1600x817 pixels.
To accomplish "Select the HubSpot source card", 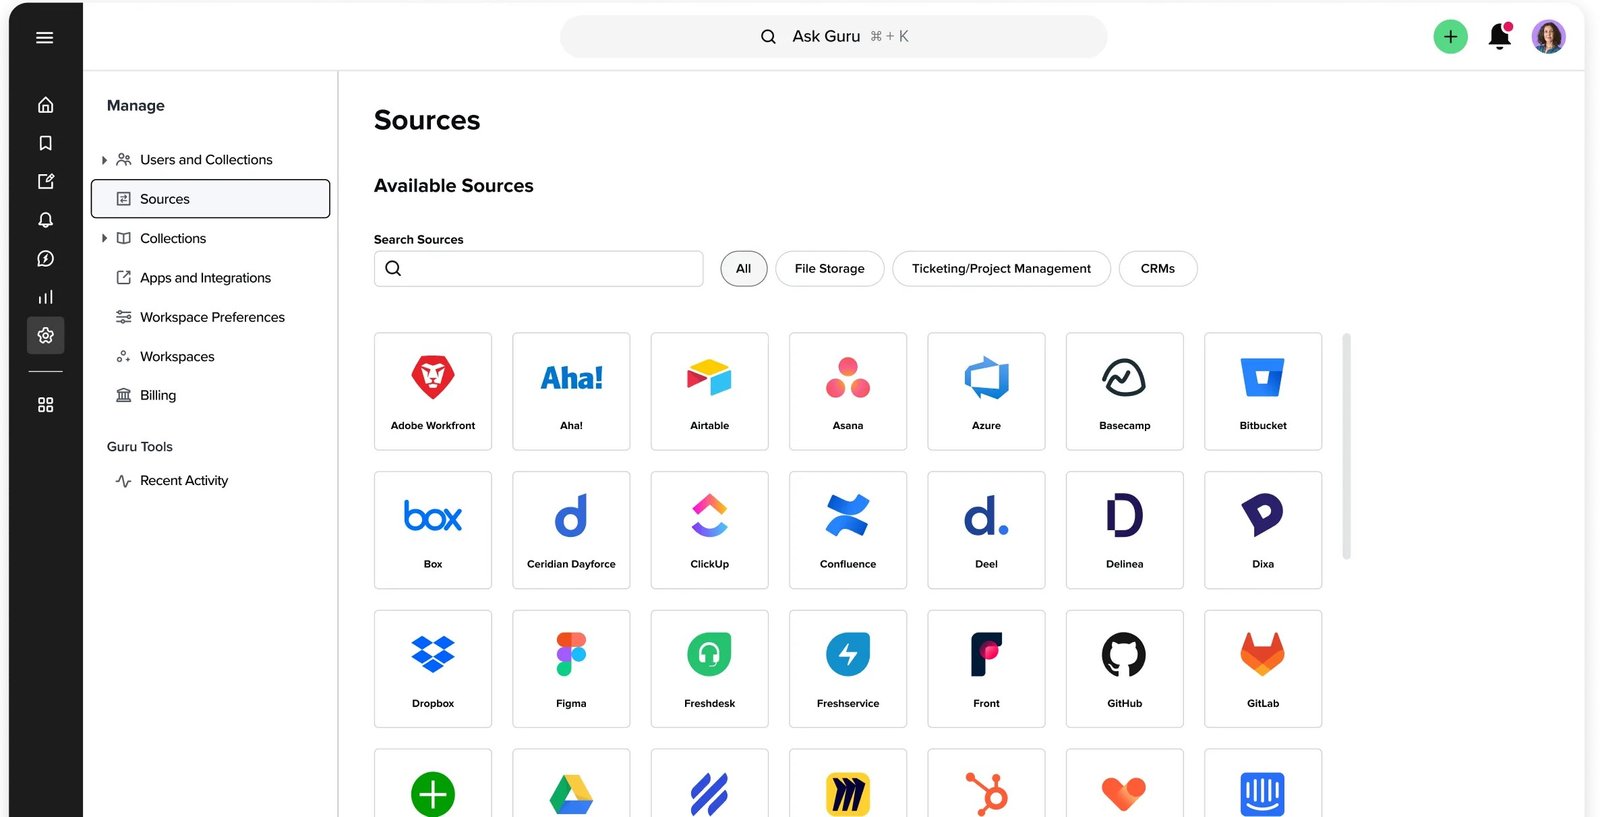I will point(986,783).
